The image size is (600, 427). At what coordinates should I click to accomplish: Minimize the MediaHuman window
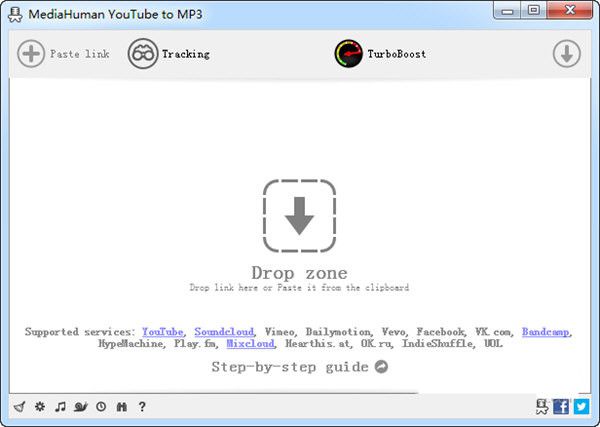[x=507, y=10]
